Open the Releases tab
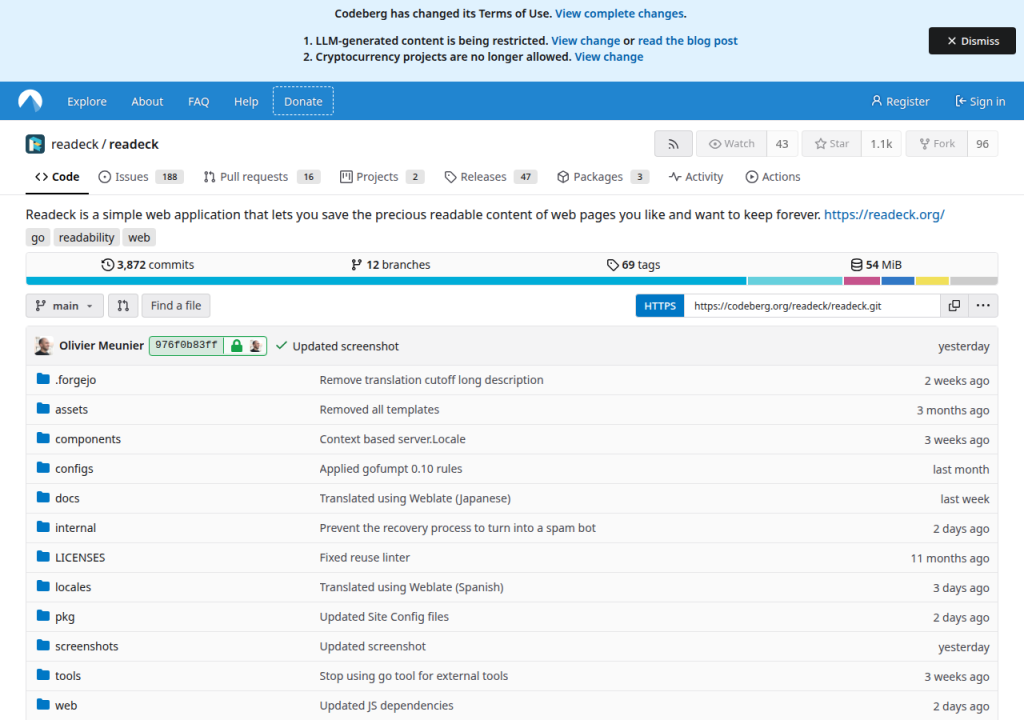 click(490, 176)
